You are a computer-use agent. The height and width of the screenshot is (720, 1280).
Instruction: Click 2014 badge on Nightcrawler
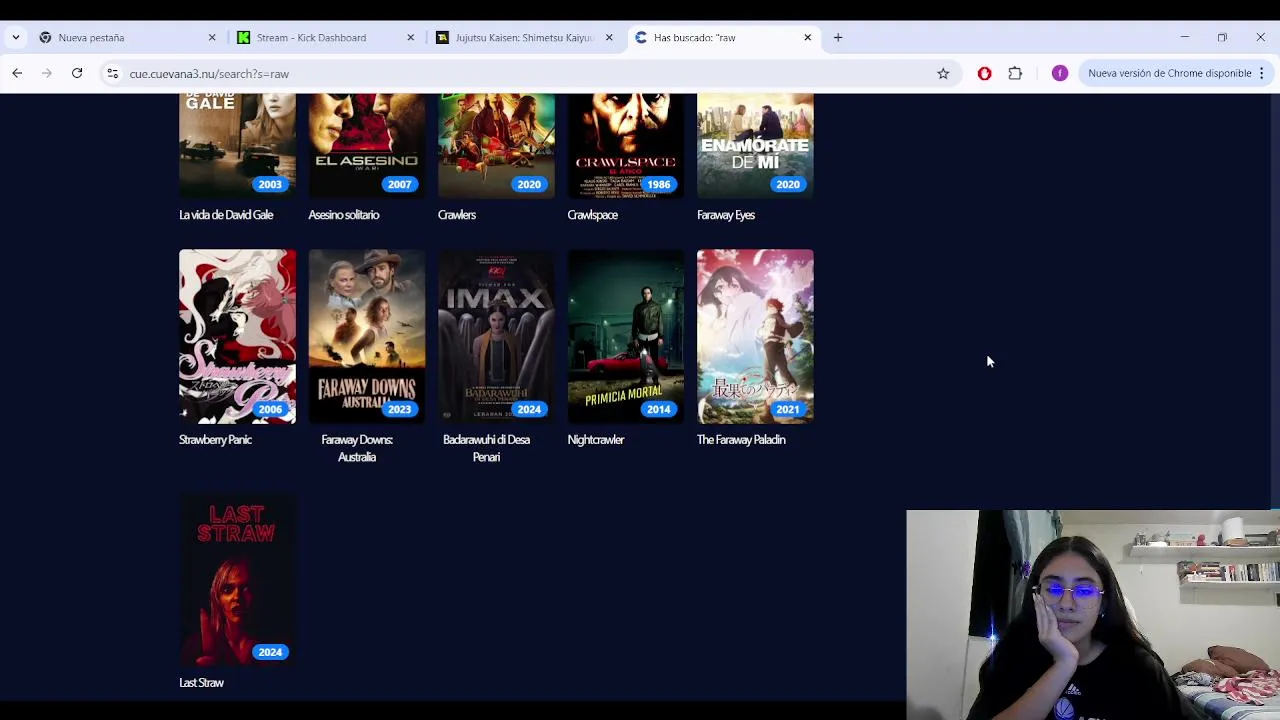point(658,409)
